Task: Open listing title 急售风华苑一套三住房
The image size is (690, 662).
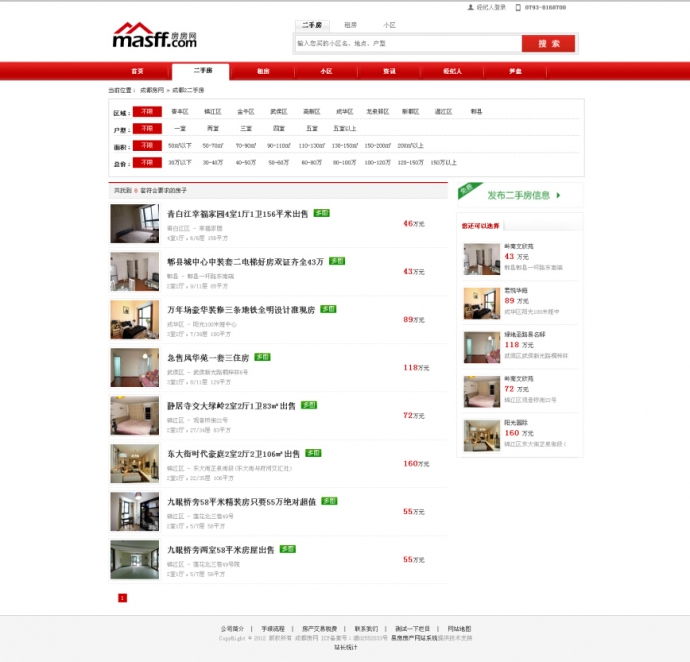Action: pos(208,358)
